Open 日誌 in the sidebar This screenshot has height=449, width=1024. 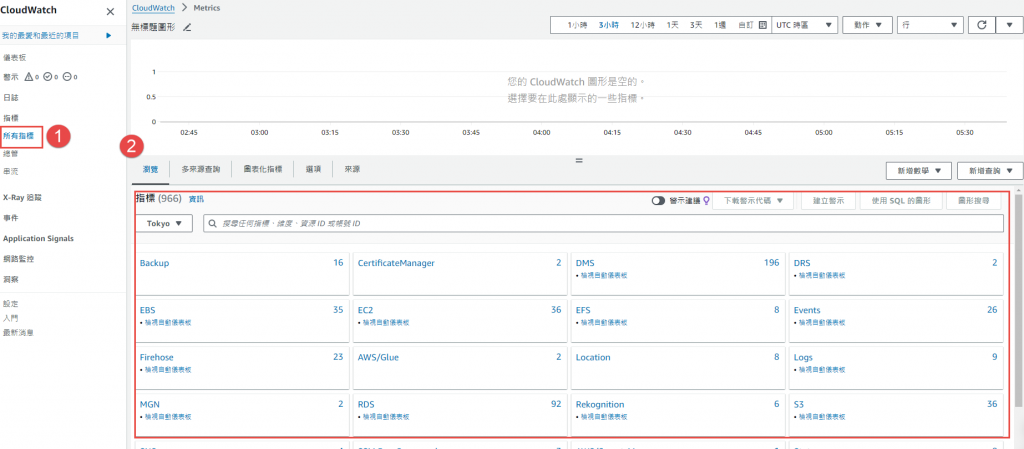[10, 97]
